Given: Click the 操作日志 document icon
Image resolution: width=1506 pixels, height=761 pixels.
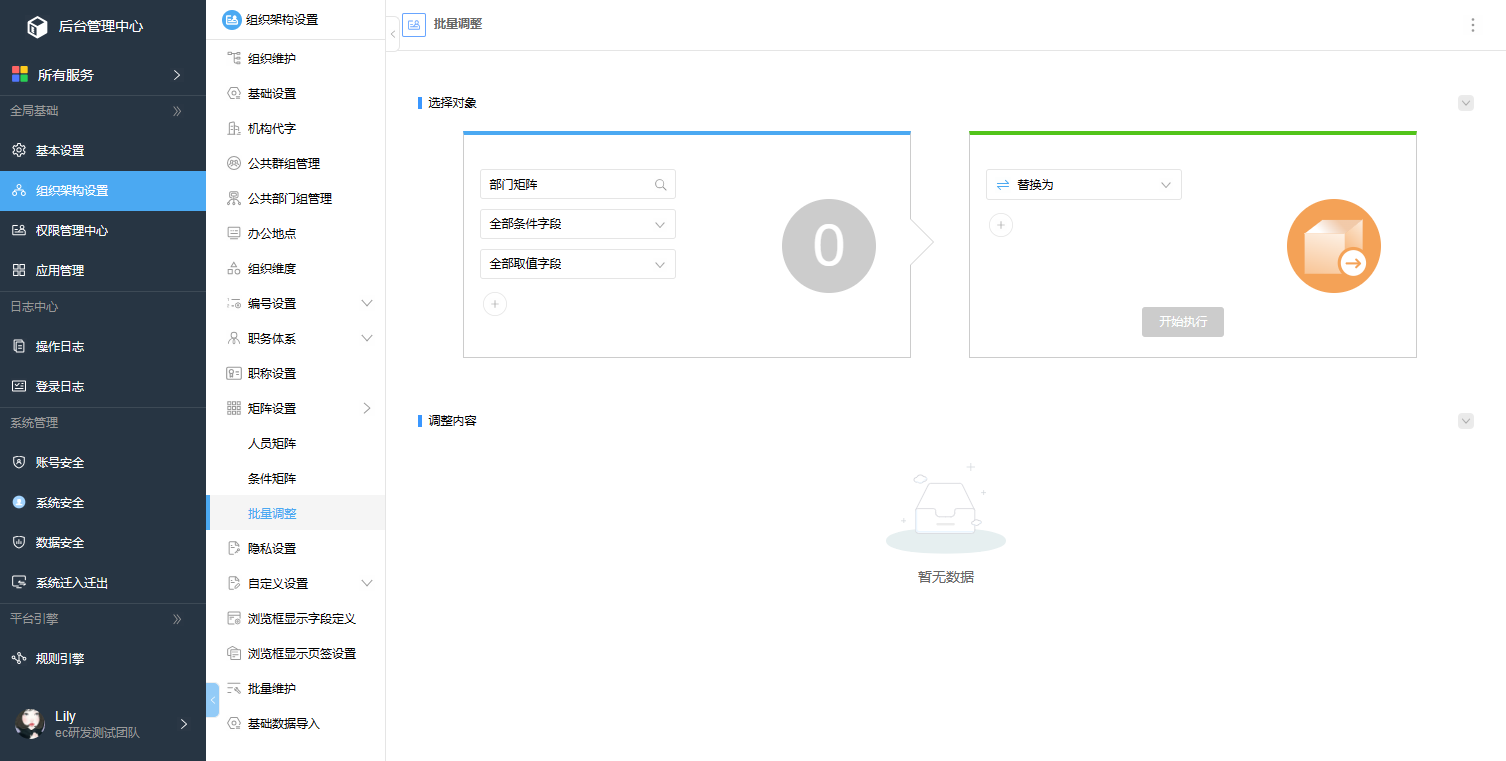Looking at the screenshot, I should click(19, 347).
